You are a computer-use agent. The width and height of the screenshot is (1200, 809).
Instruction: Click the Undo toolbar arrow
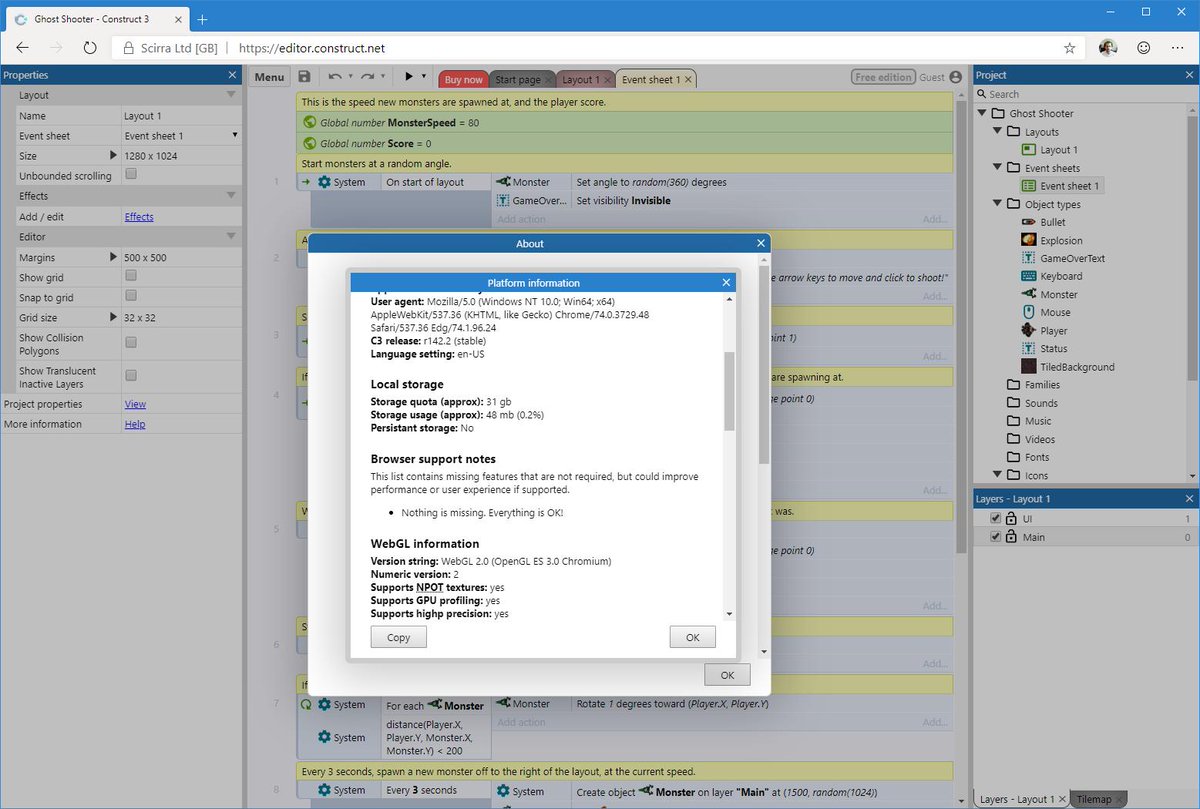point(334,77)
